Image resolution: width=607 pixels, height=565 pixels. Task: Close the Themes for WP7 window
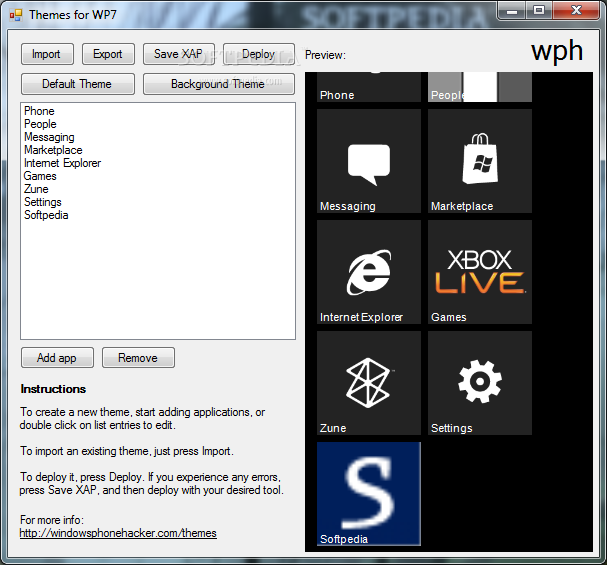(576, 10)
